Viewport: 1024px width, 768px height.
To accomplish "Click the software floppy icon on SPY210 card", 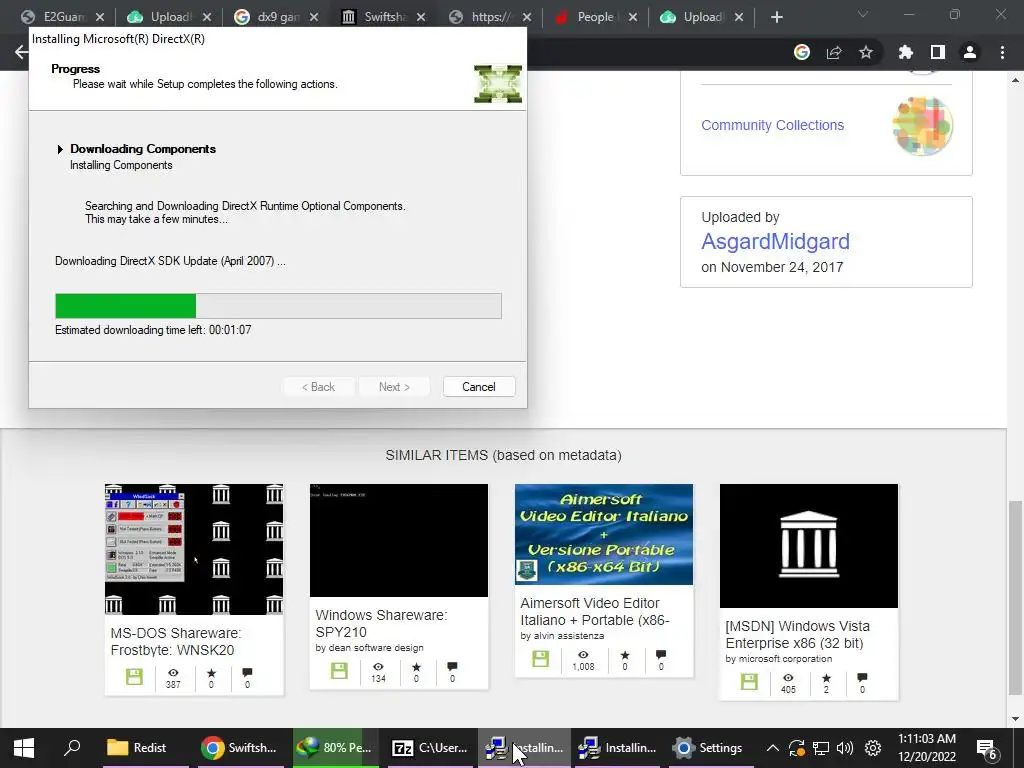I will tap(339, 671).
